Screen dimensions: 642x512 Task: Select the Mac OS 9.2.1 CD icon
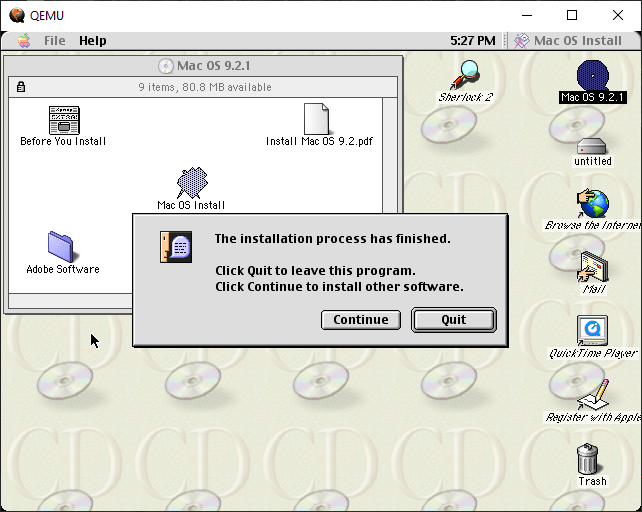592,76
